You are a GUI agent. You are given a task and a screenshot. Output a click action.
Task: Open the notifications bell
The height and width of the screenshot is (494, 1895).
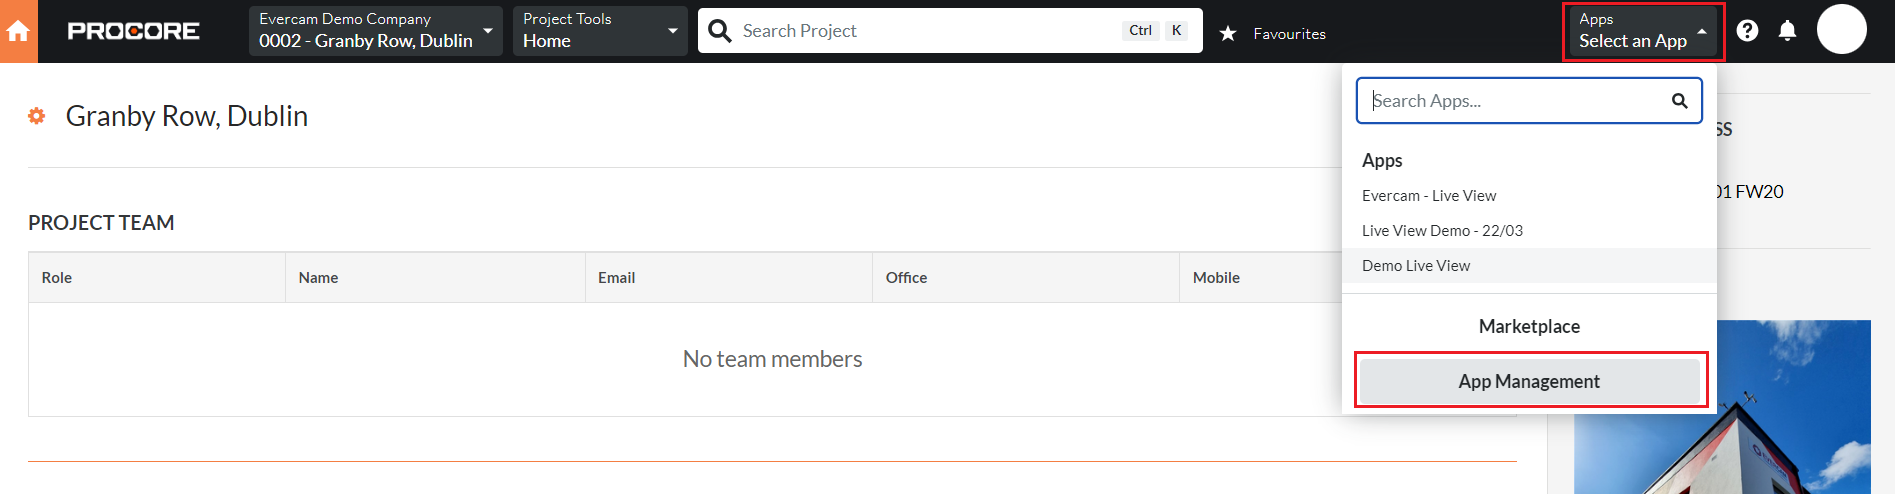point(1787,31)
